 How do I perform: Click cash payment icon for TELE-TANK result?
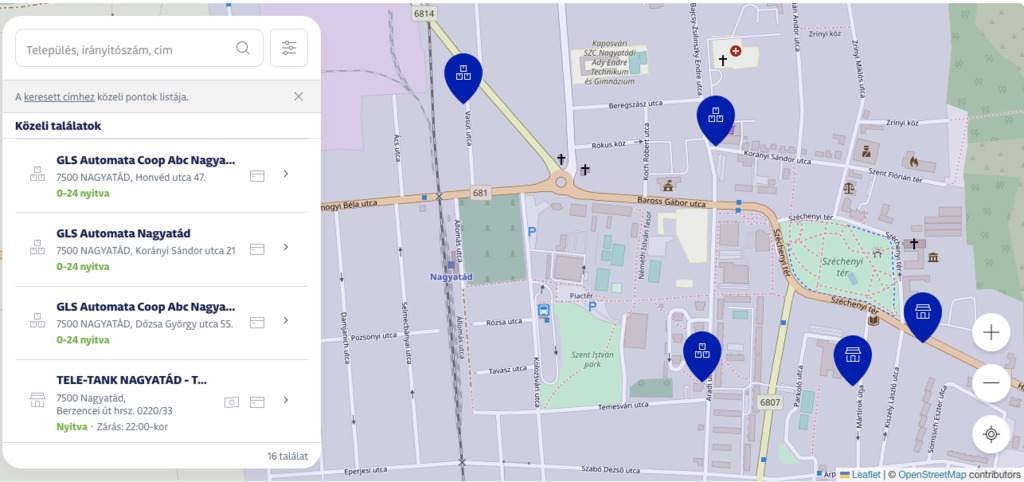231,402
